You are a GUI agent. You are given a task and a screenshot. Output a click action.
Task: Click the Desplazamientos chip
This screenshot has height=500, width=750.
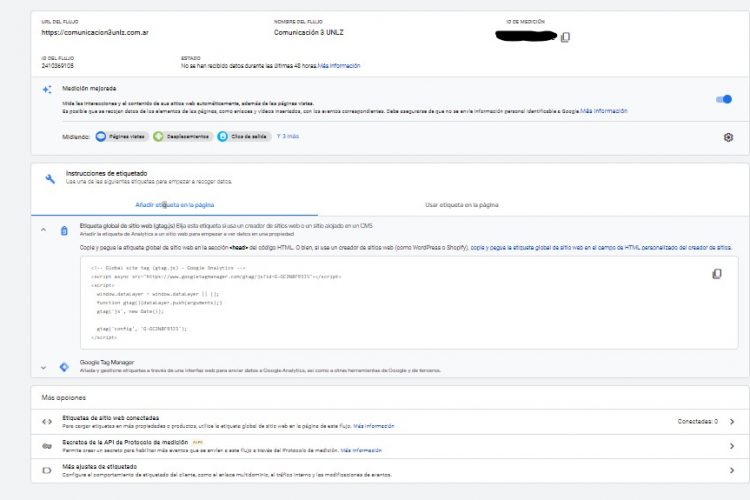click(x=182, y=136)
